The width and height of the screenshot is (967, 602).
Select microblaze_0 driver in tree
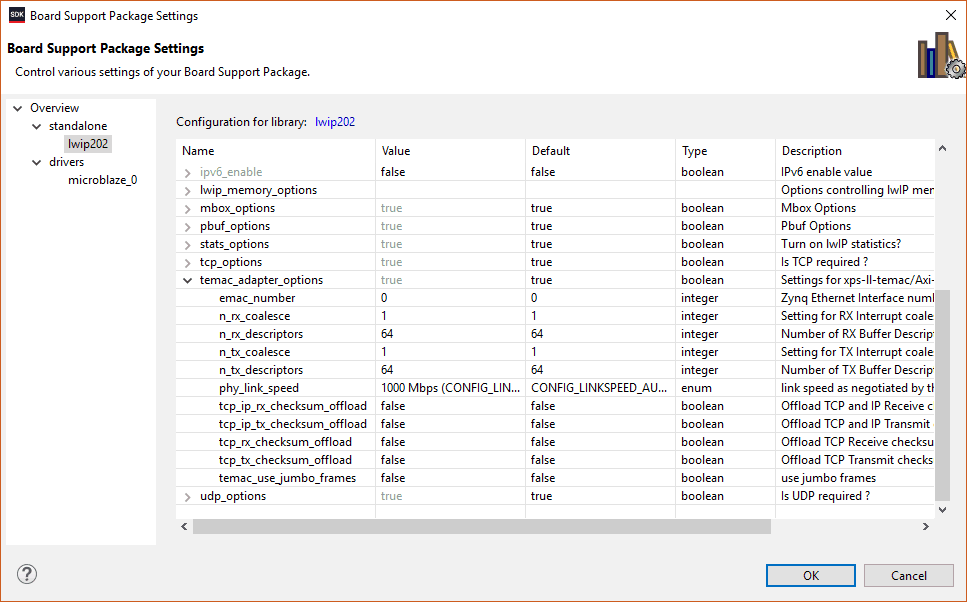102,180
